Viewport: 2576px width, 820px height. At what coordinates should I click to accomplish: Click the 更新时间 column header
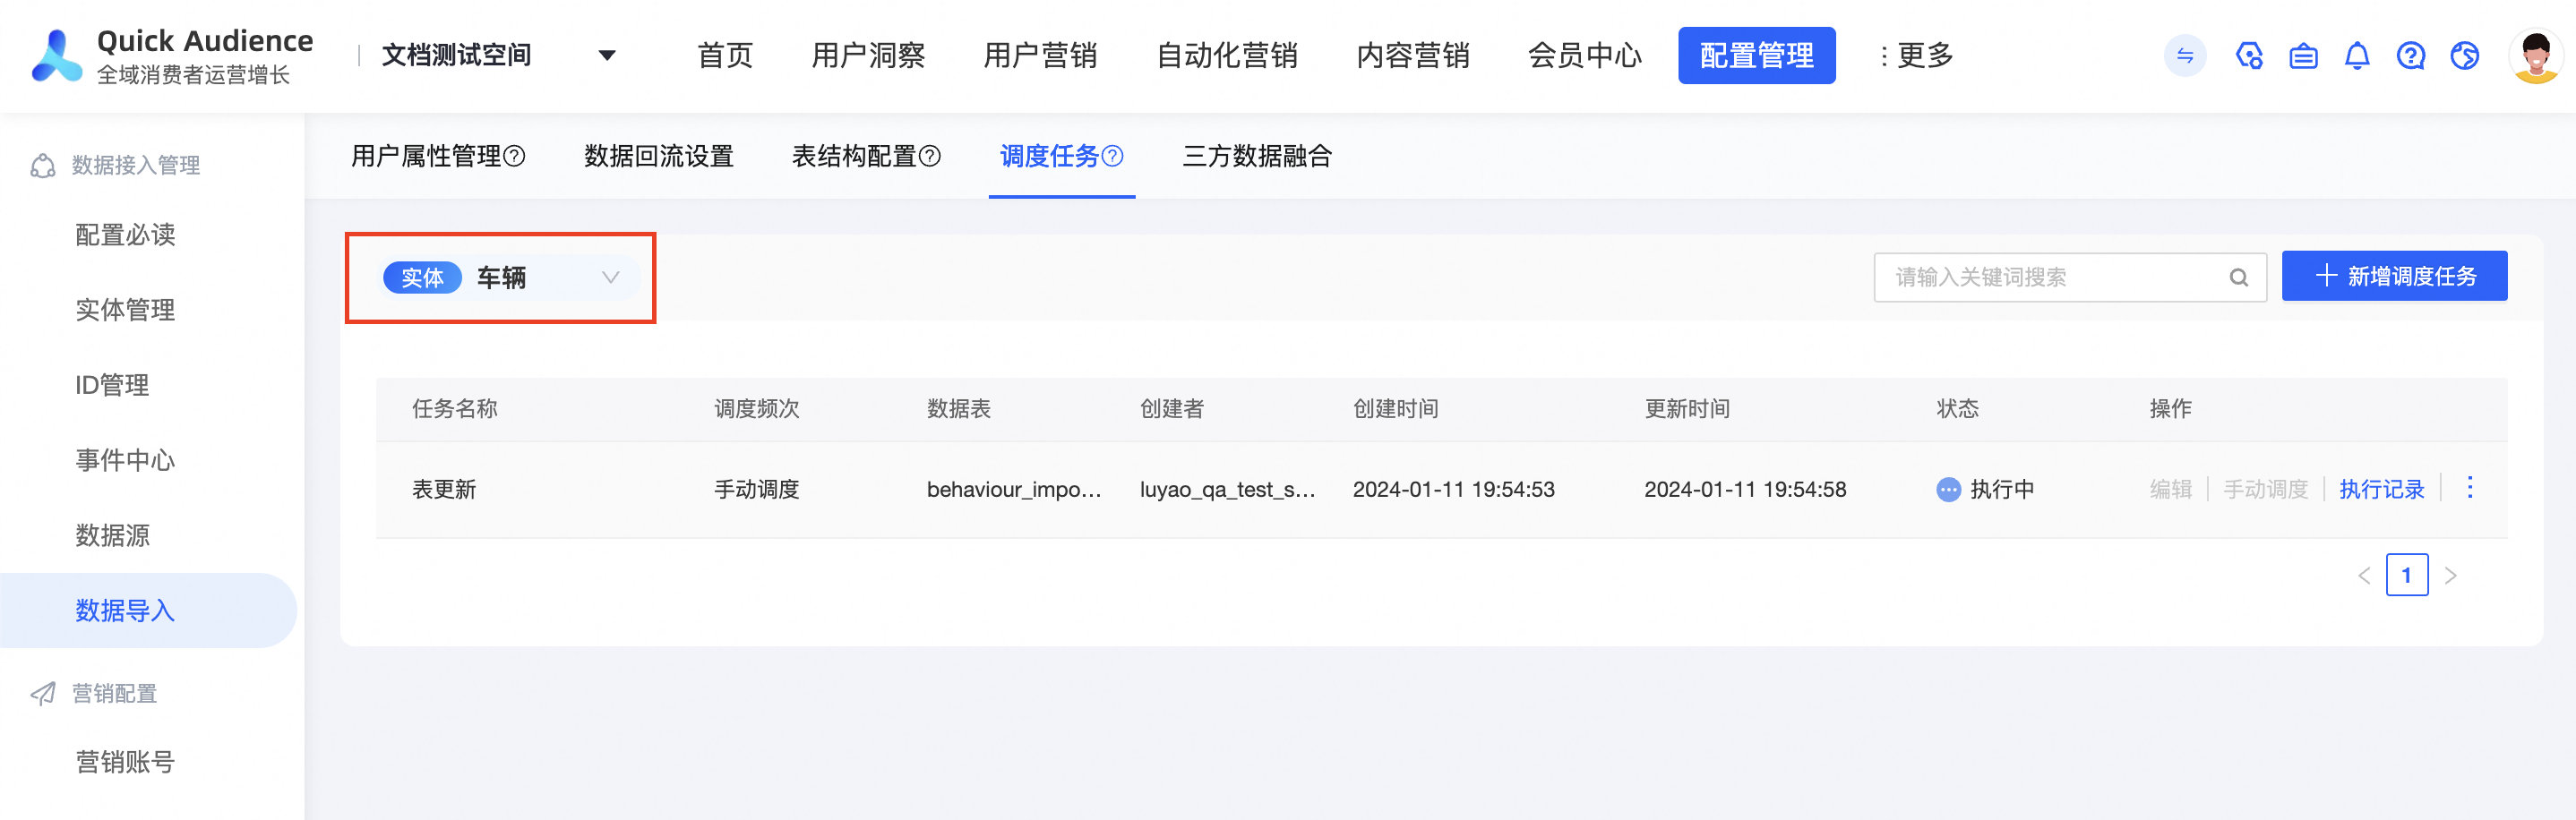1688,409
